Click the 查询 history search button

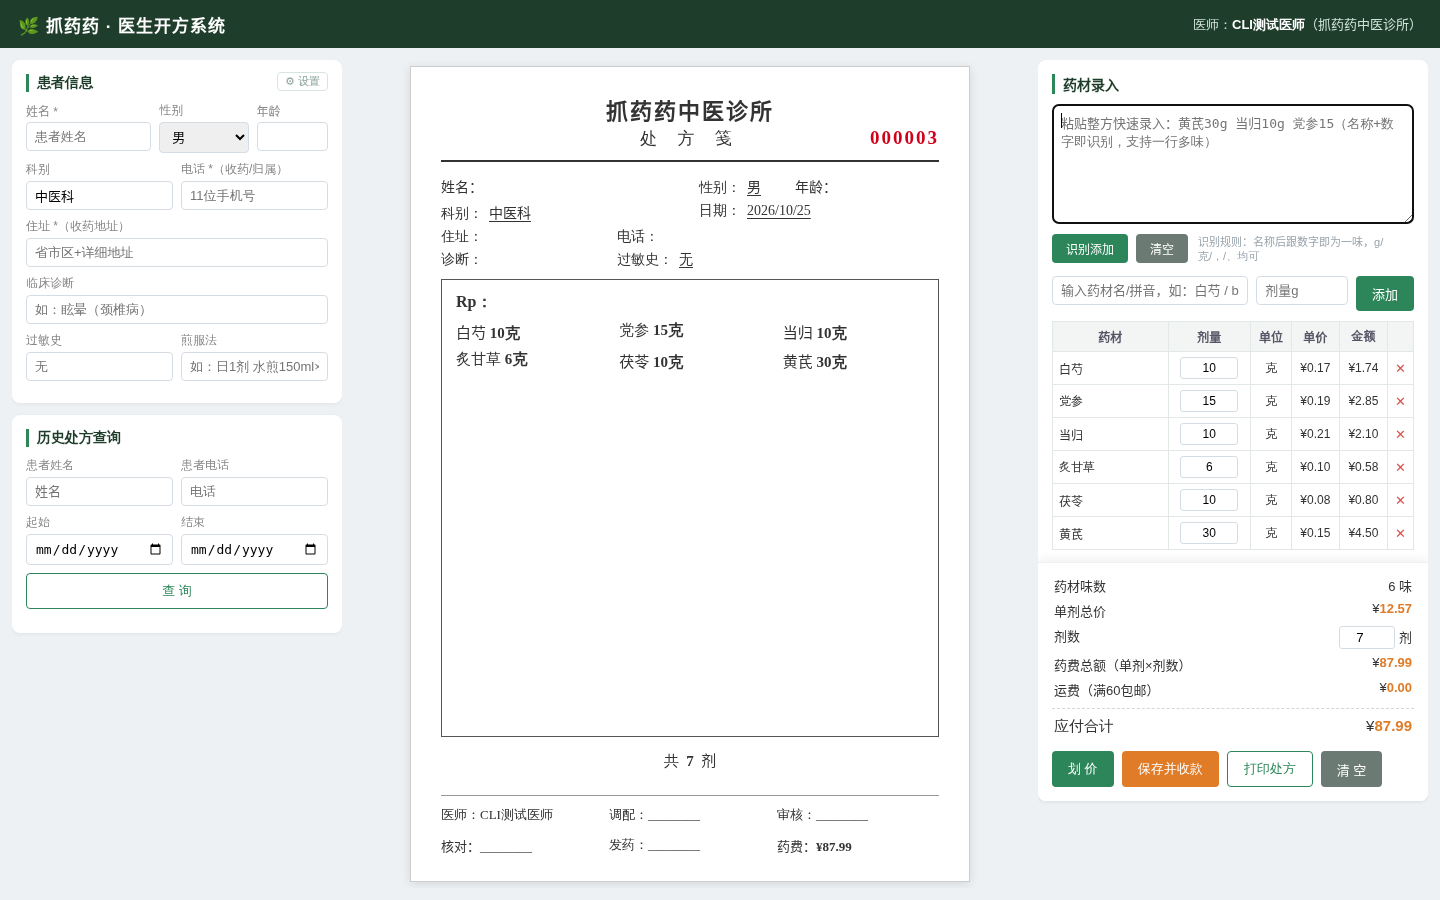[x=177, y=591]
